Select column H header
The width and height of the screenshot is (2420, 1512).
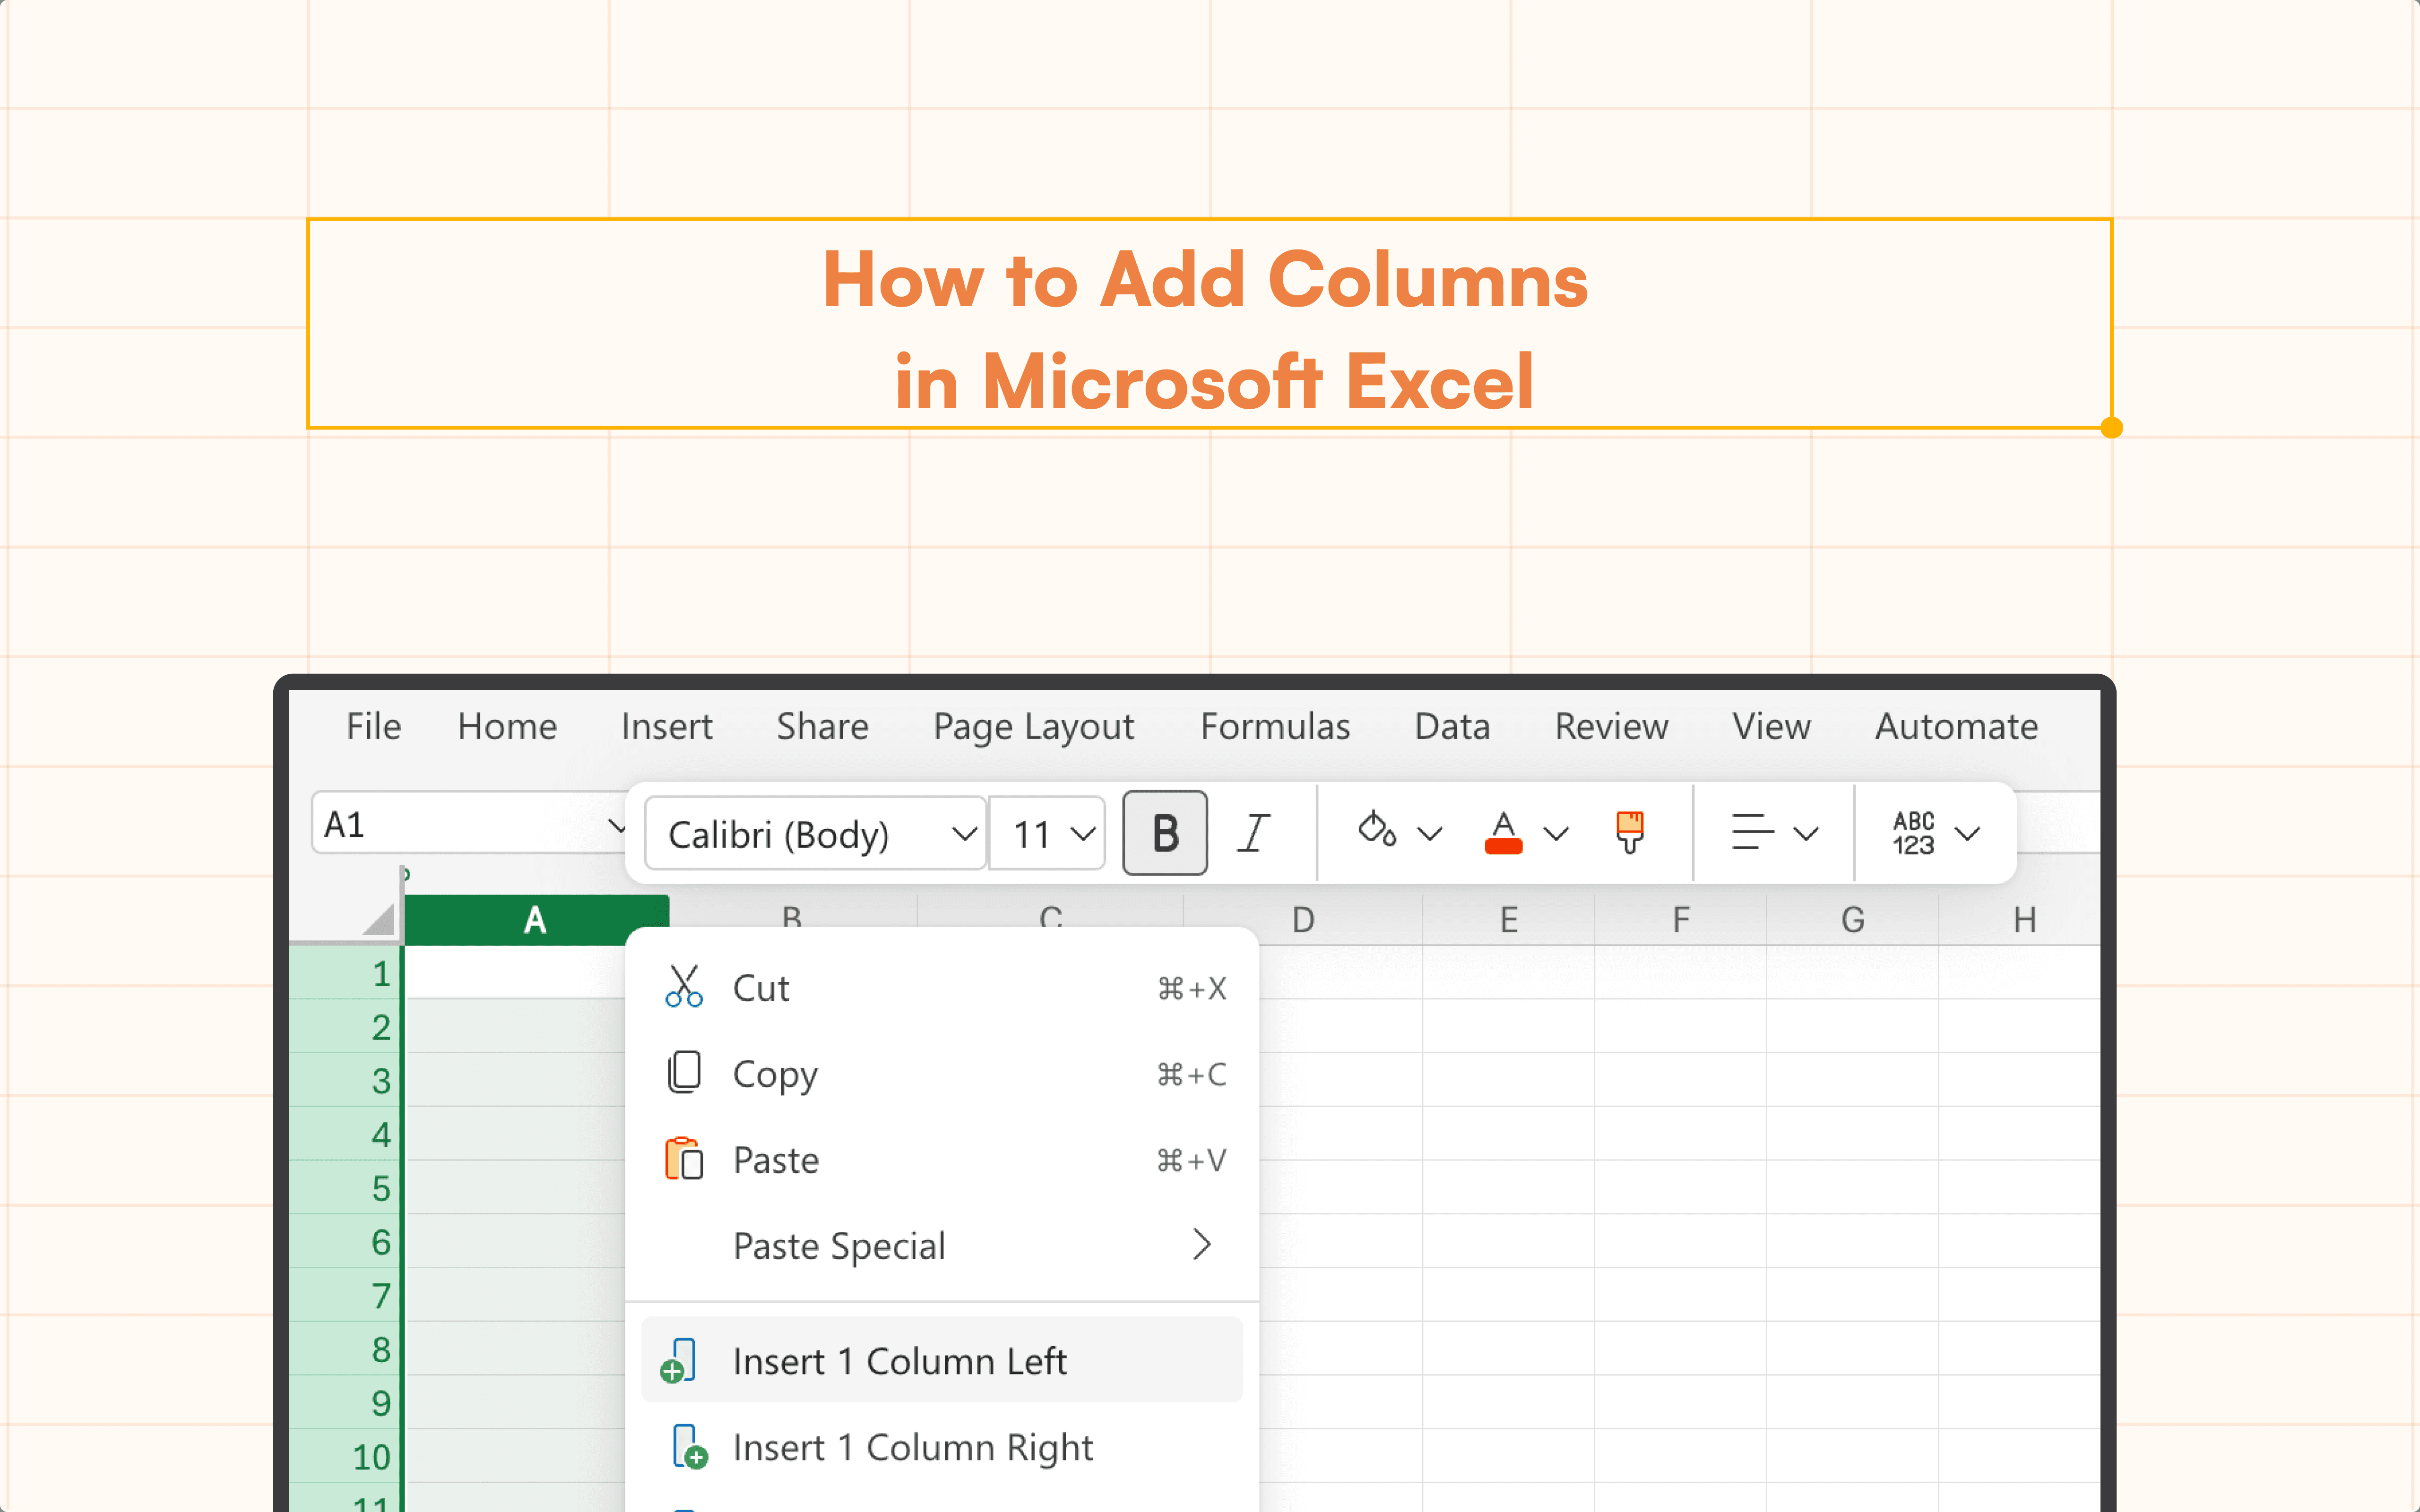(2020, 919)
